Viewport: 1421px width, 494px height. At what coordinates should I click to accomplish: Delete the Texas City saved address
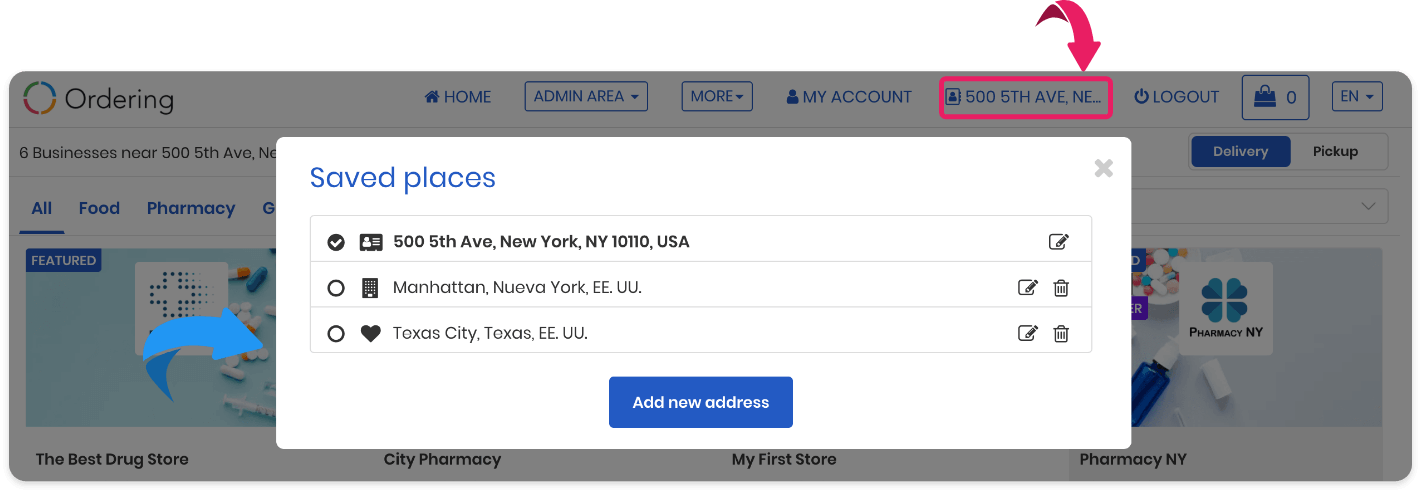(1061, 333)
